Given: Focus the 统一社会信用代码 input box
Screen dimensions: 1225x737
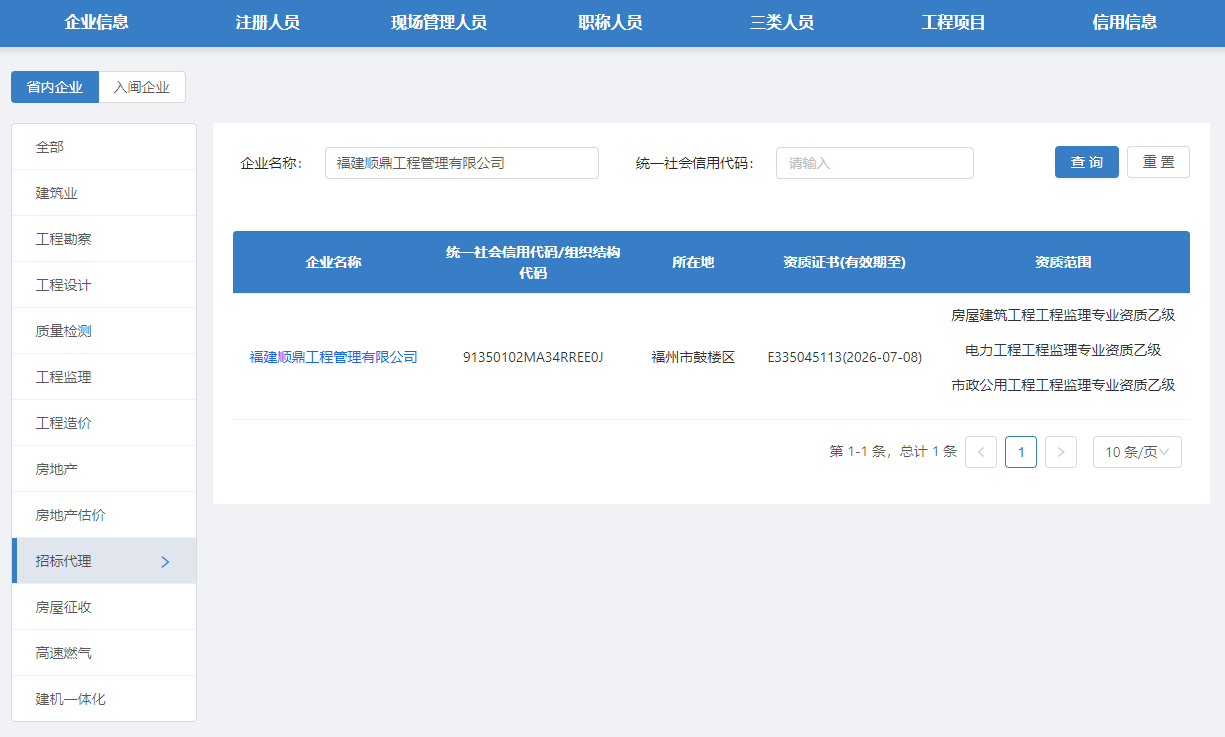Looking at the screenshot, I should coord(874,163).
